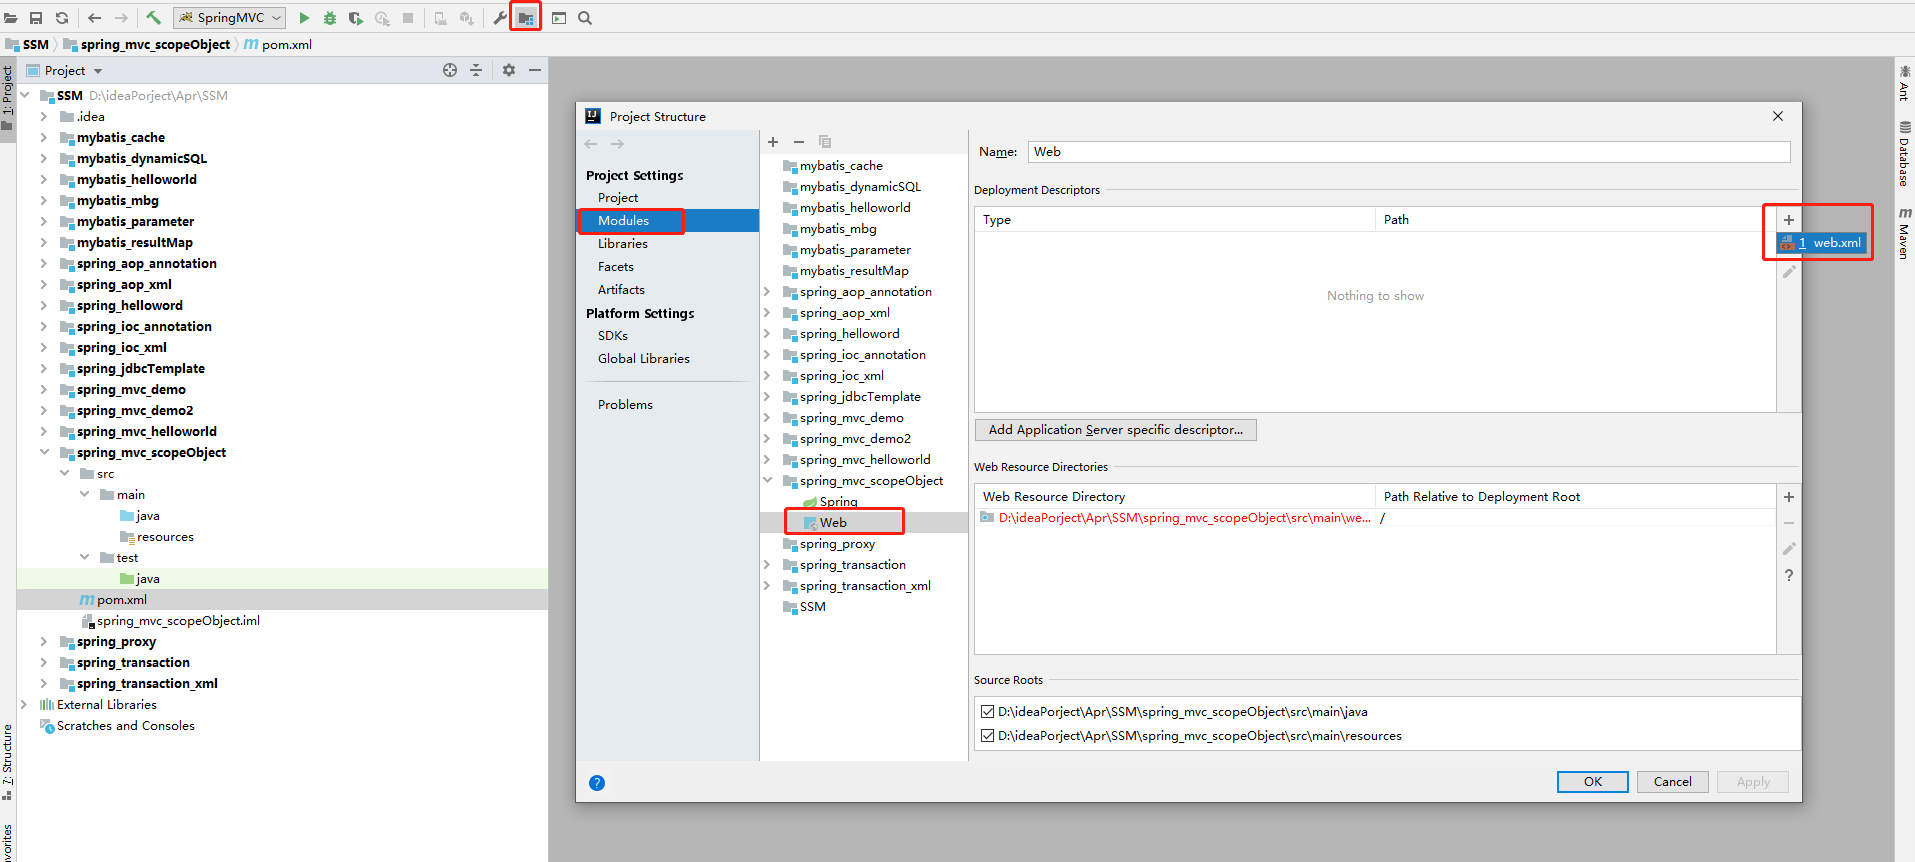Image resolution: width=1915 pixels, height=862 pixels.
Task: Choose web.xml from the descriptor popup
Action: pyautogui.click(x=1821, y=243)
